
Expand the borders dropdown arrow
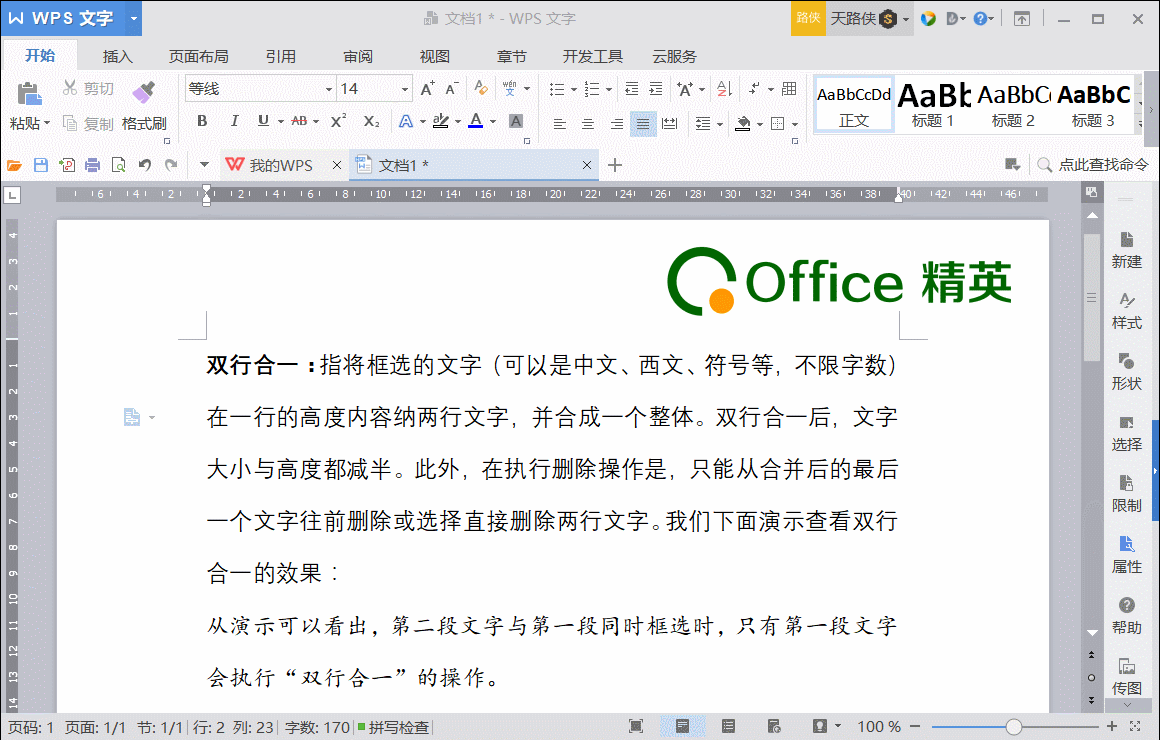pyautogui.click(x=795, y=124)
